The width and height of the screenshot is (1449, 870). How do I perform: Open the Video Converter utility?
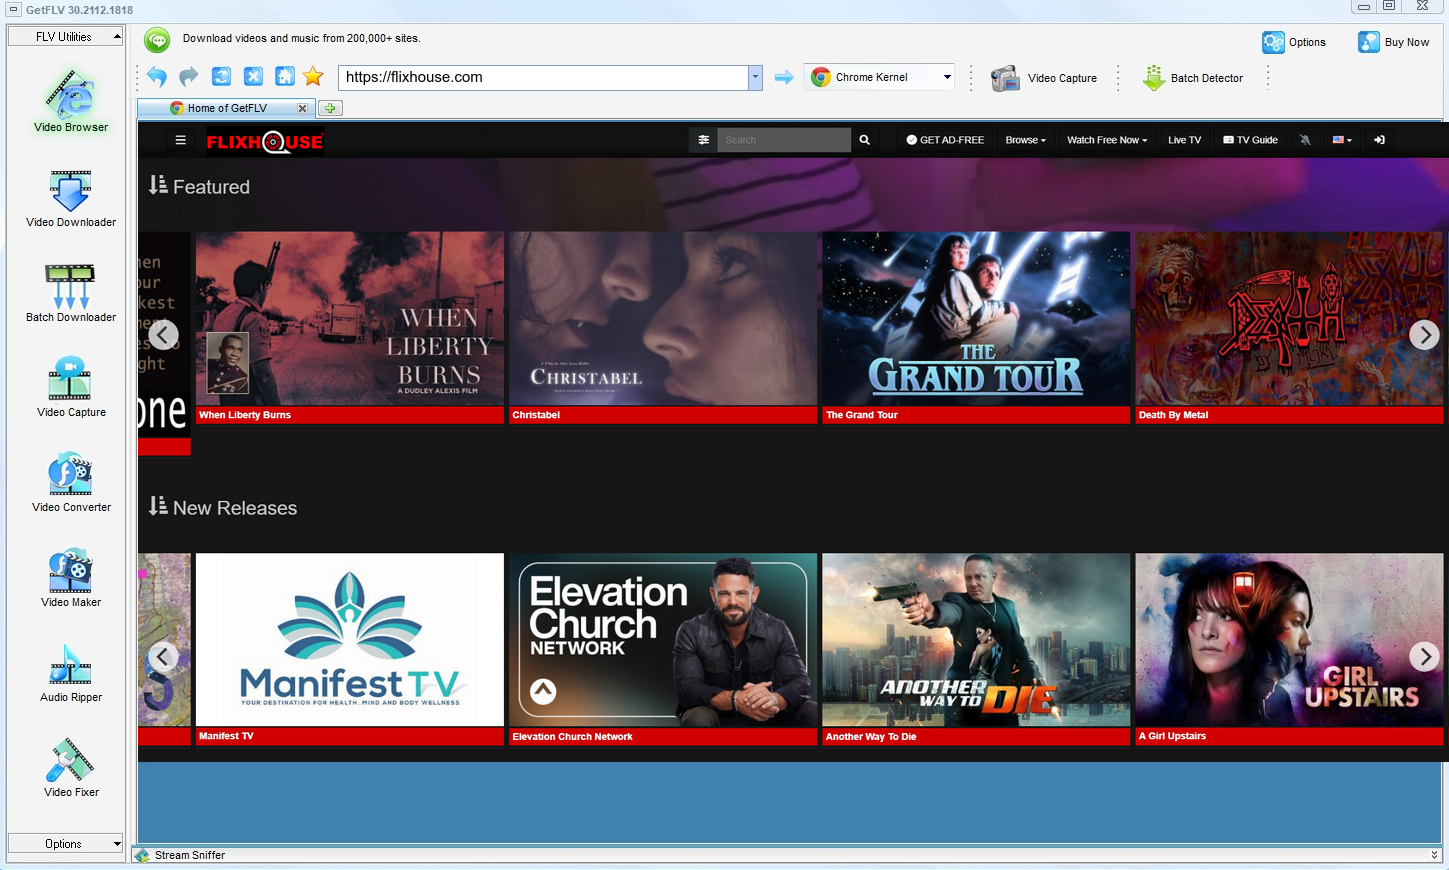pos(71,482)
